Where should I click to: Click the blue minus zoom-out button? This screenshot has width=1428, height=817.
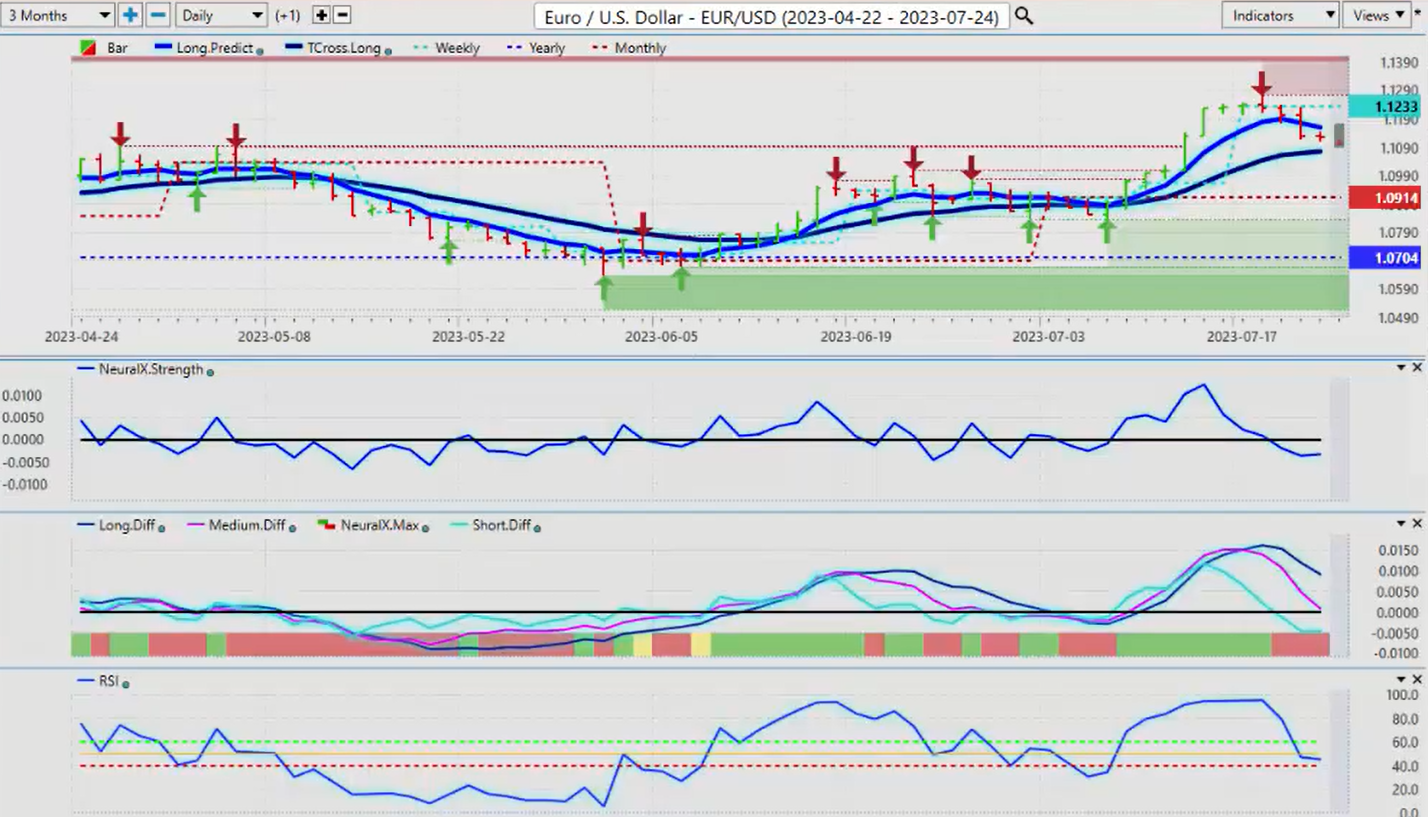pos(158,15)
